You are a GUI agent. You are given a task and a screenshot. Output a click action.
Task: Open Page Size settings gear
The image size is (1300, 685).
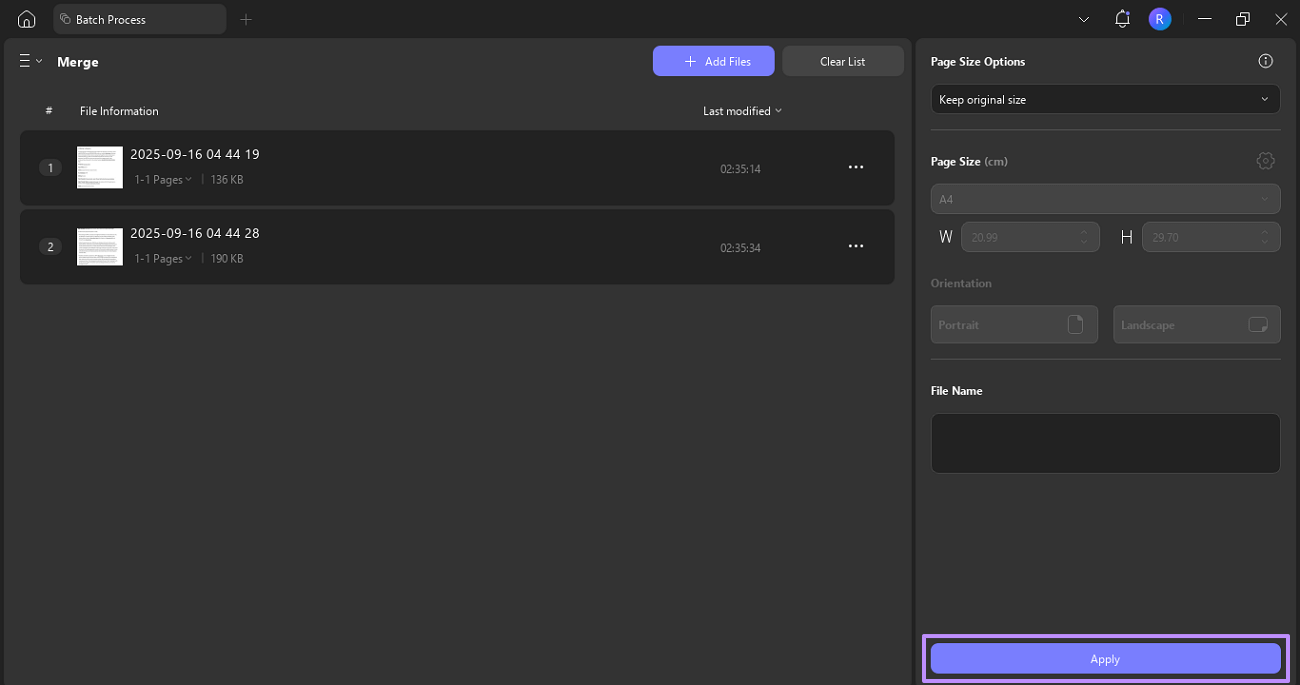(1266, 161)
